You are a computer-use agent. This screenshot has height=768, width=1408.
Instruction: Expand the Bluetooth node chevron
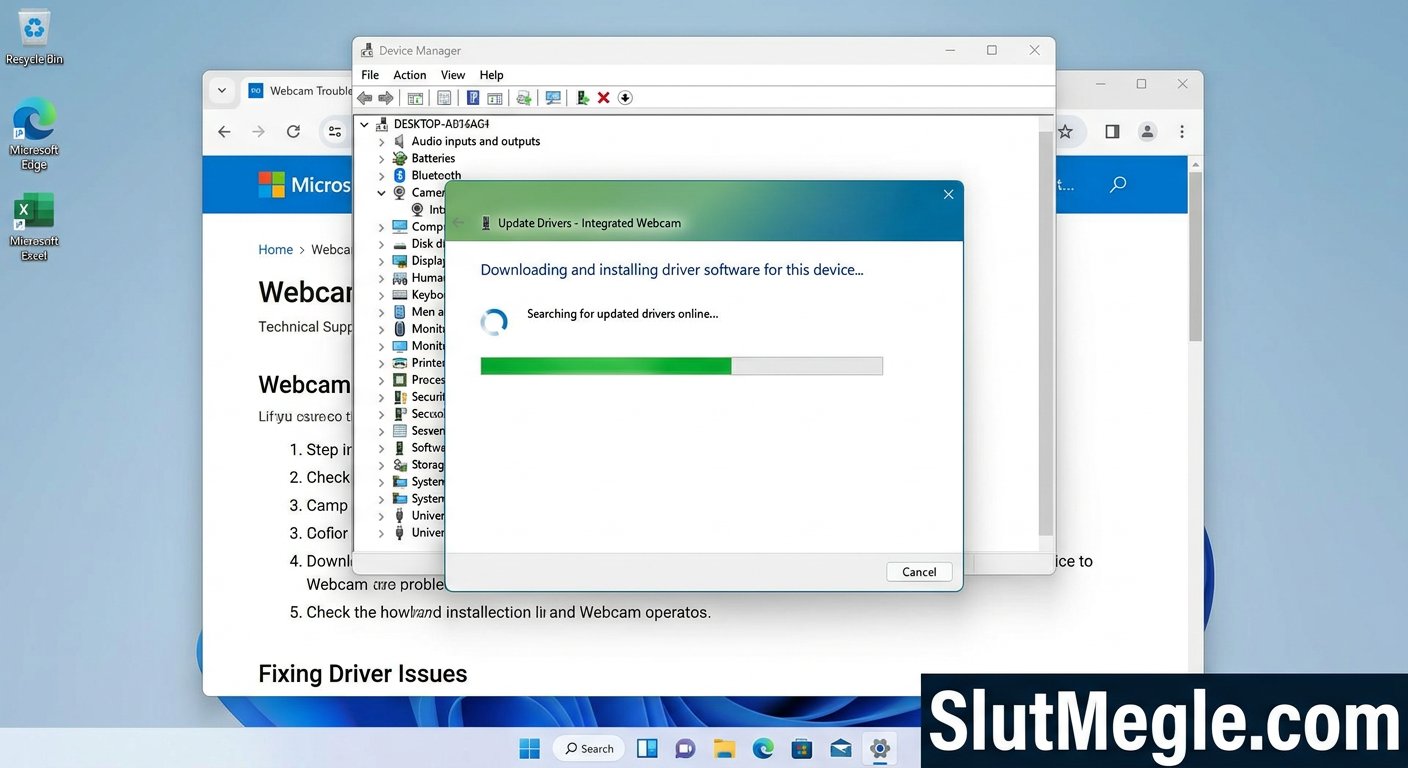(x=381, y=176)
